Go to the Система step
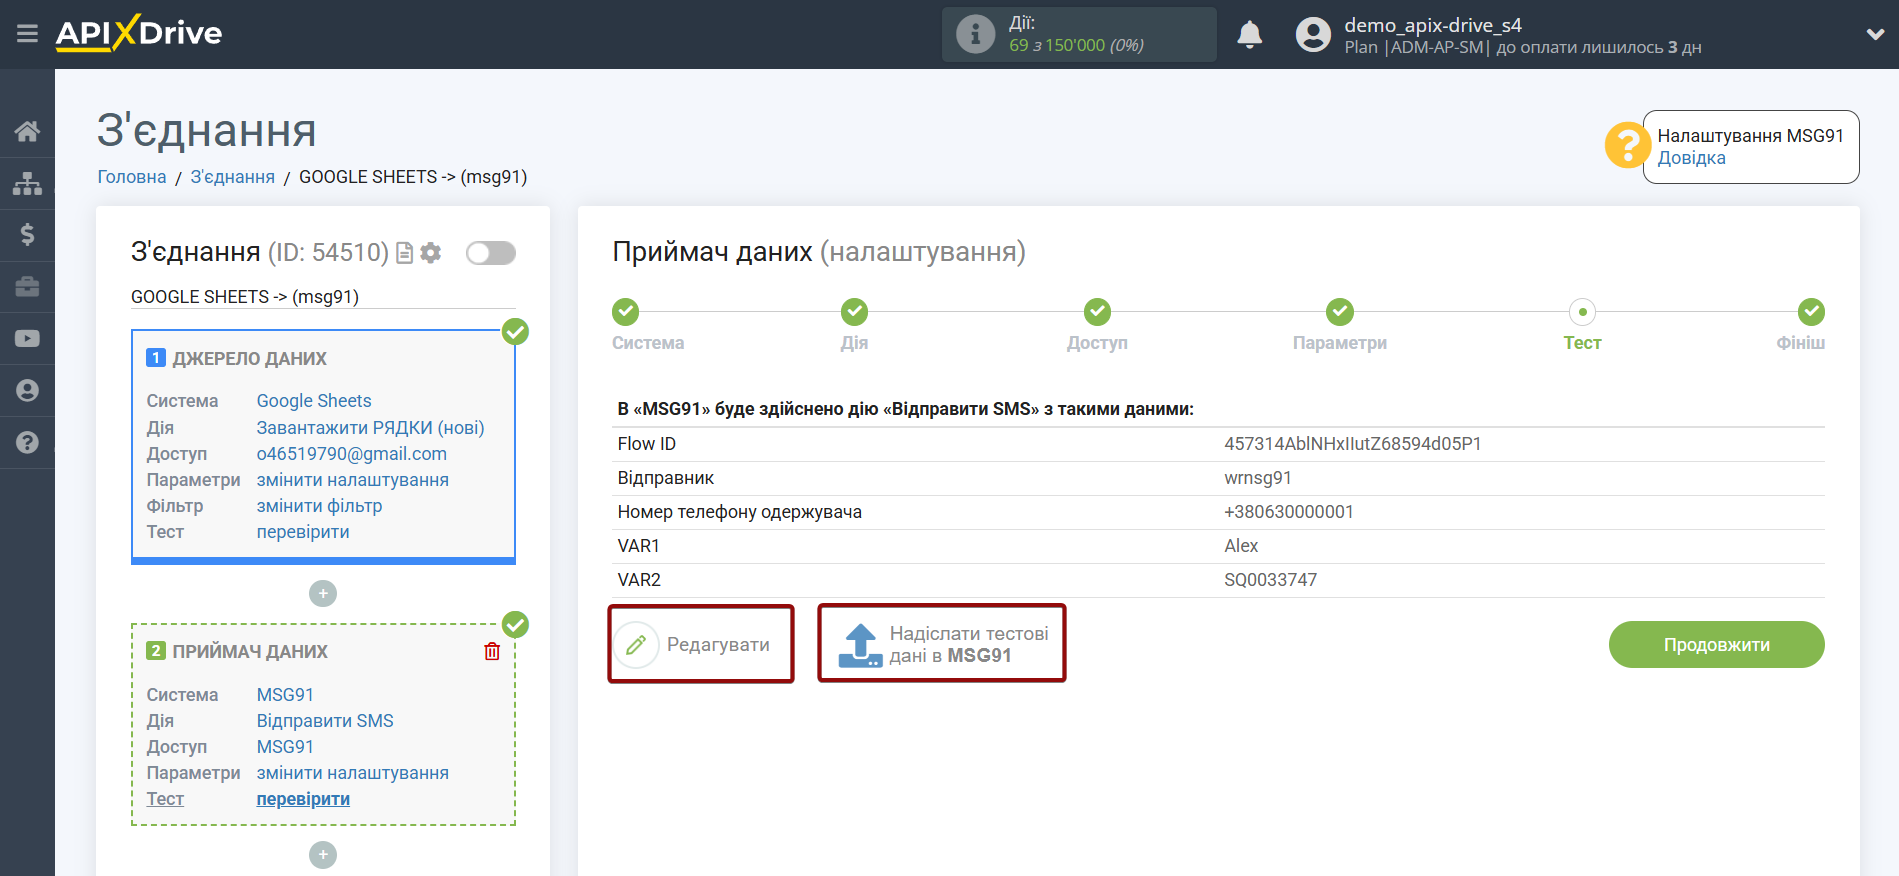The height and width of the screenshot is (876, 1899). pos(626,312)
